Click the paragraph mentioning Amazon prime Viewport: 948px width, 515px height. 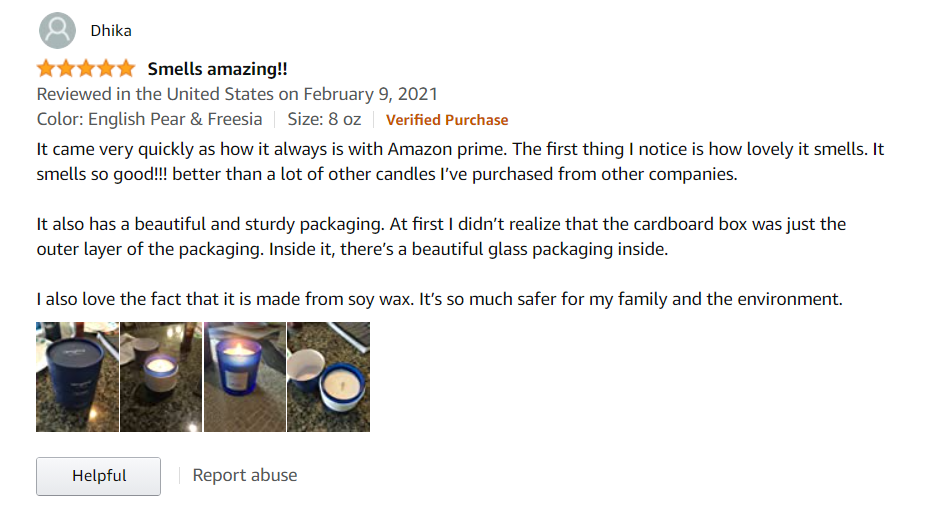coord(460,162)
